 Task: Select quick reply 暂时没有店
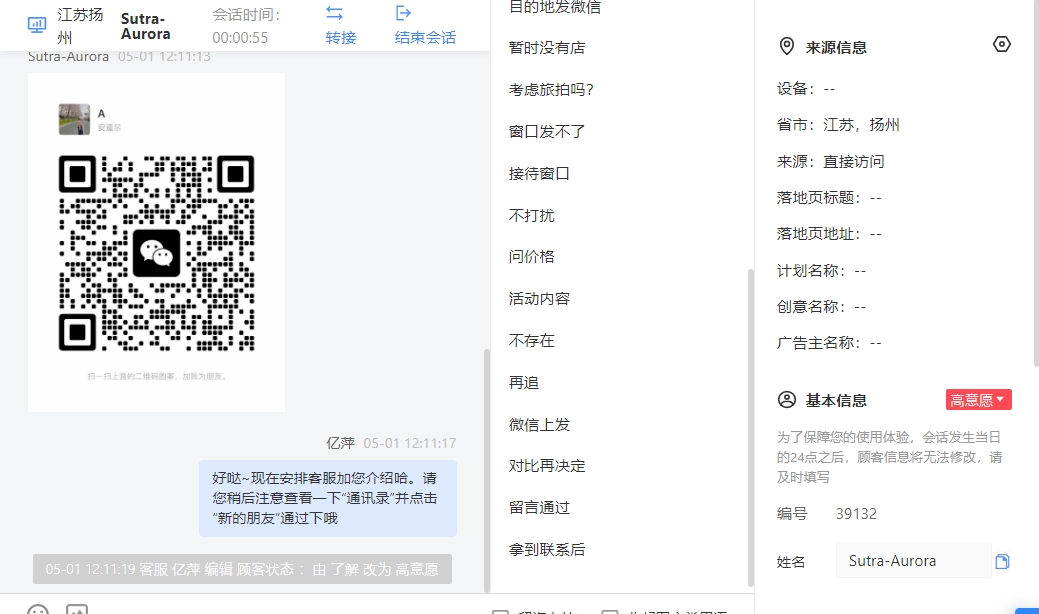coord(547,48)
